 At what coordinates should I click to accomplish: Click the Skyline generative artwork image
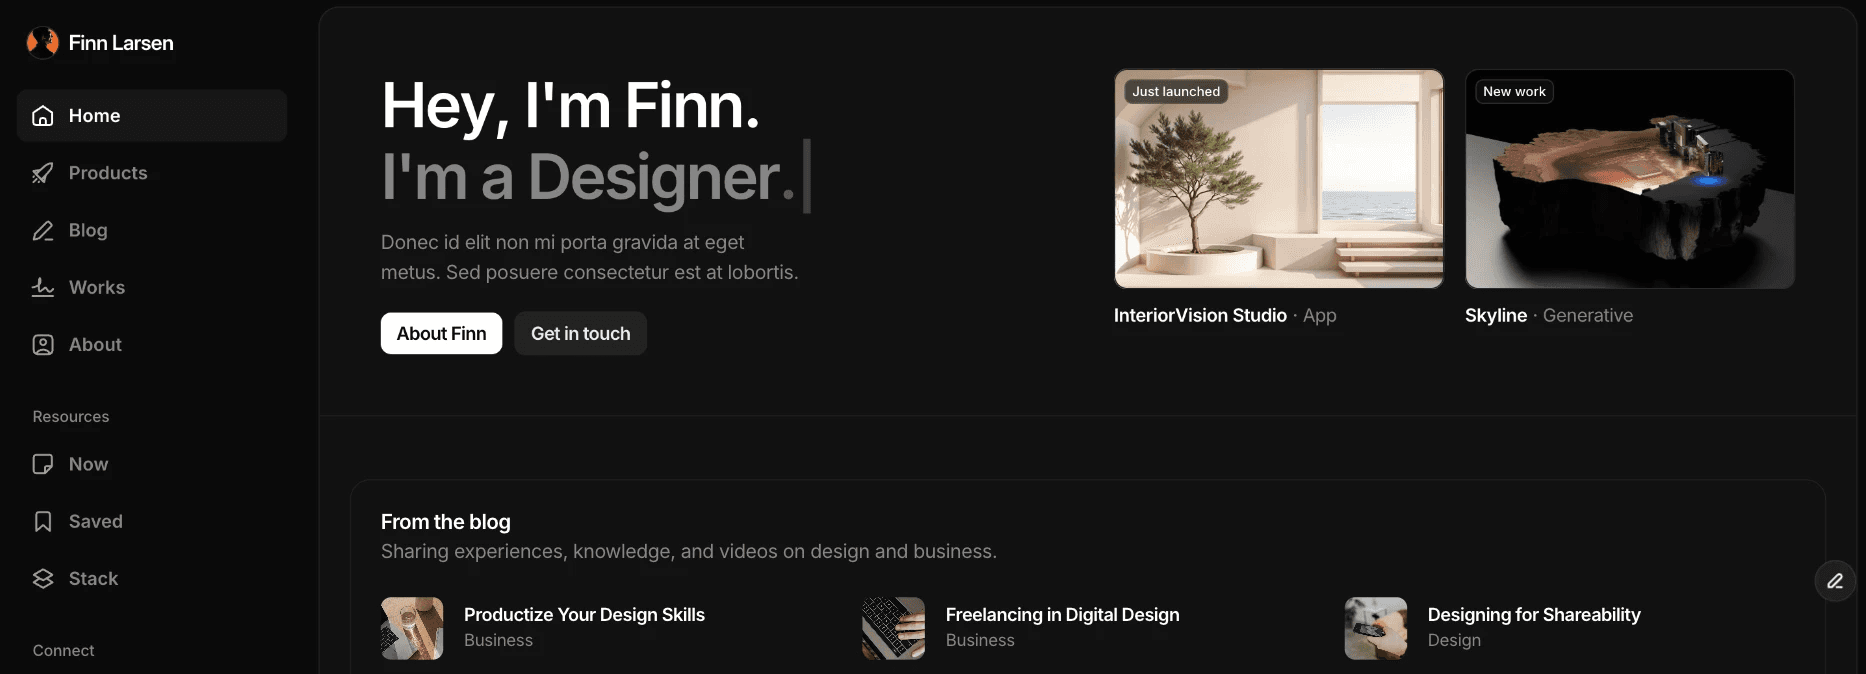point(1630,179)
